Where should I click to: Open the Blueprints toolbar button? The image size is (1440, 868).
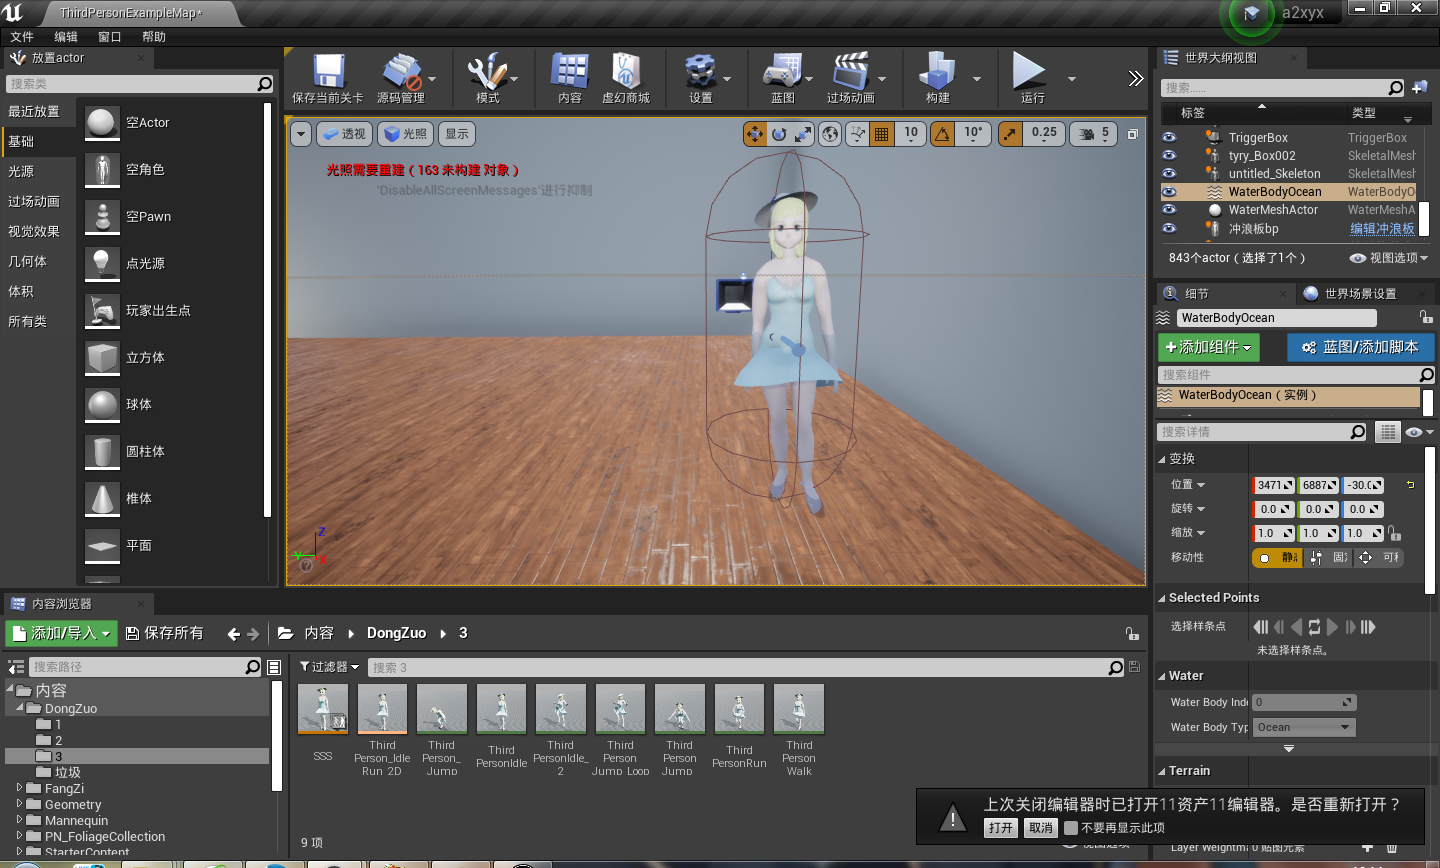[782, 79]
